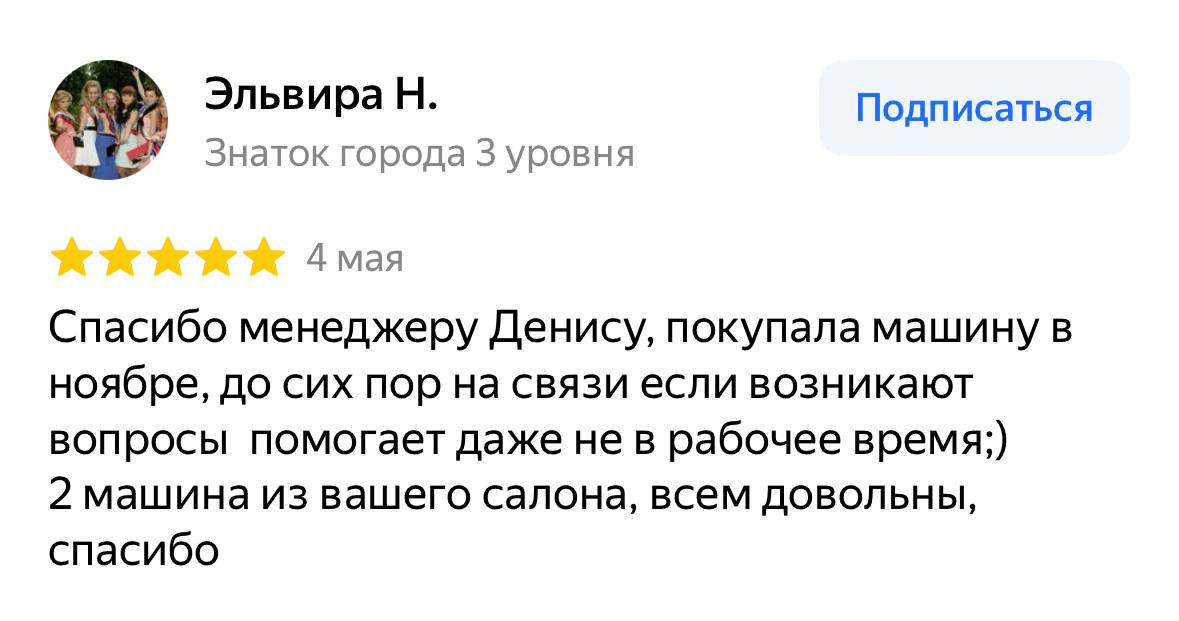Click the review date 4 мая

354,259
